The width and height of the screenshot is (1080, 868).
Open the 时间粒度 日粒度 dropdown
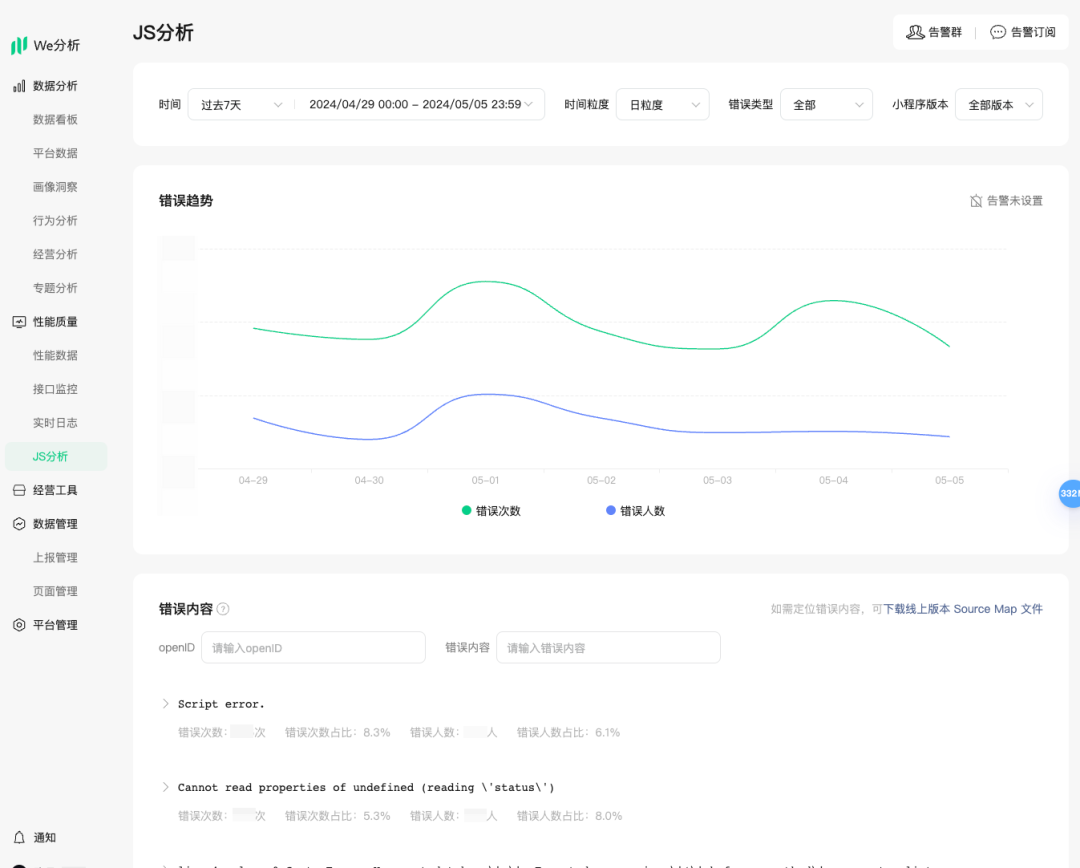663,105
